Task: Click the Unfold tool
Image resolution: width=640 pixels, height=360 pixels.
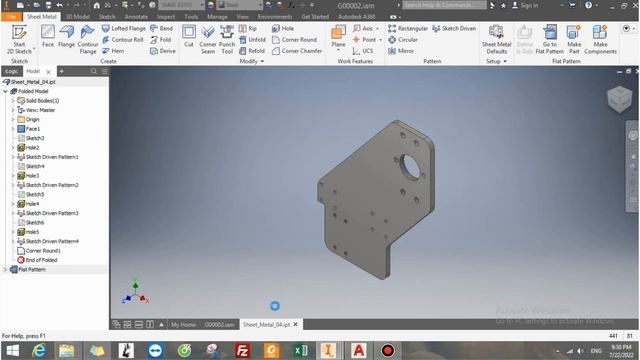Action: click(x=252, y=40)
